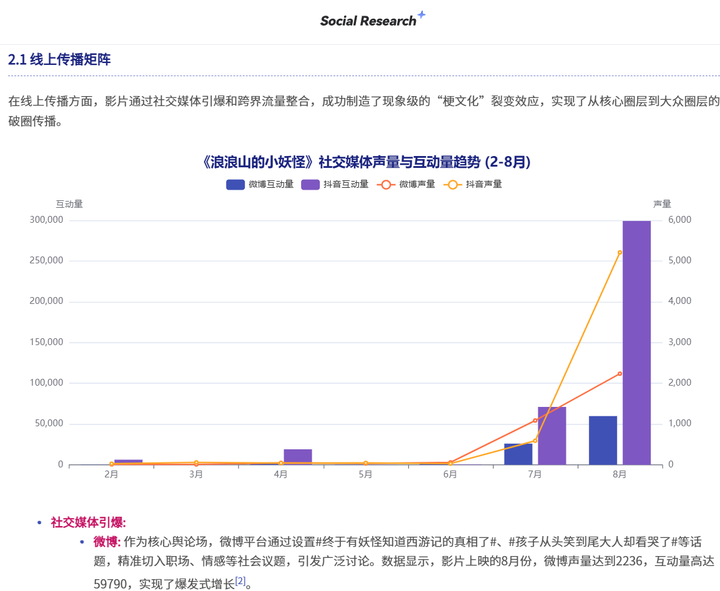Image resolution: width=720 pixels, height=591 pixels.
Task: Click the orange-red 微博声量 legend marker
Action: click(386, 185)
